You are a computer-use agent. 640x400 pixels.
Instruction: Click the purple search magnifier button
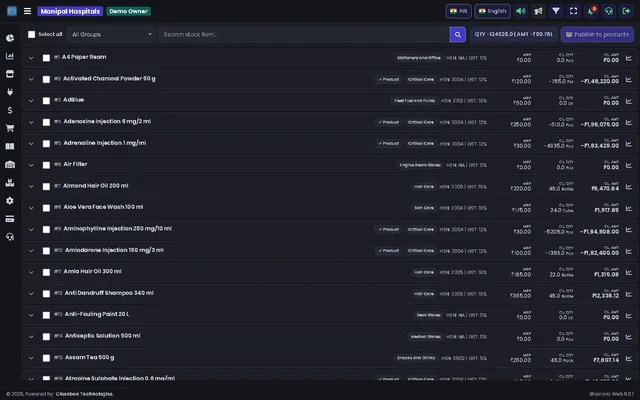[458, 35]
